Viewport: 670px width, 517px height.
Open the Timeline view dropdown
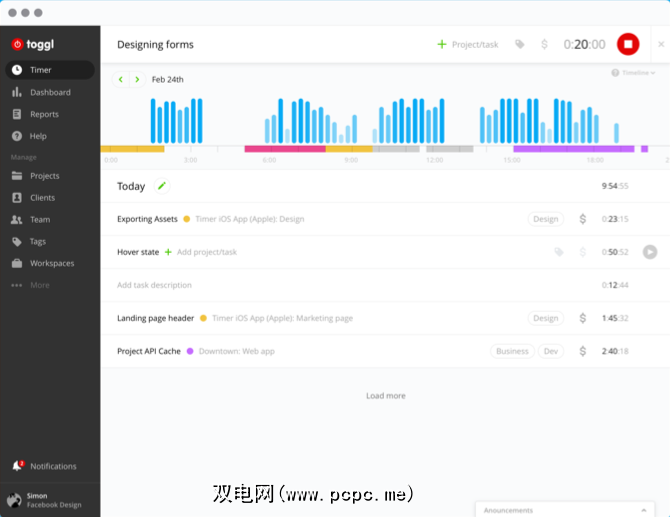point(638,73)
